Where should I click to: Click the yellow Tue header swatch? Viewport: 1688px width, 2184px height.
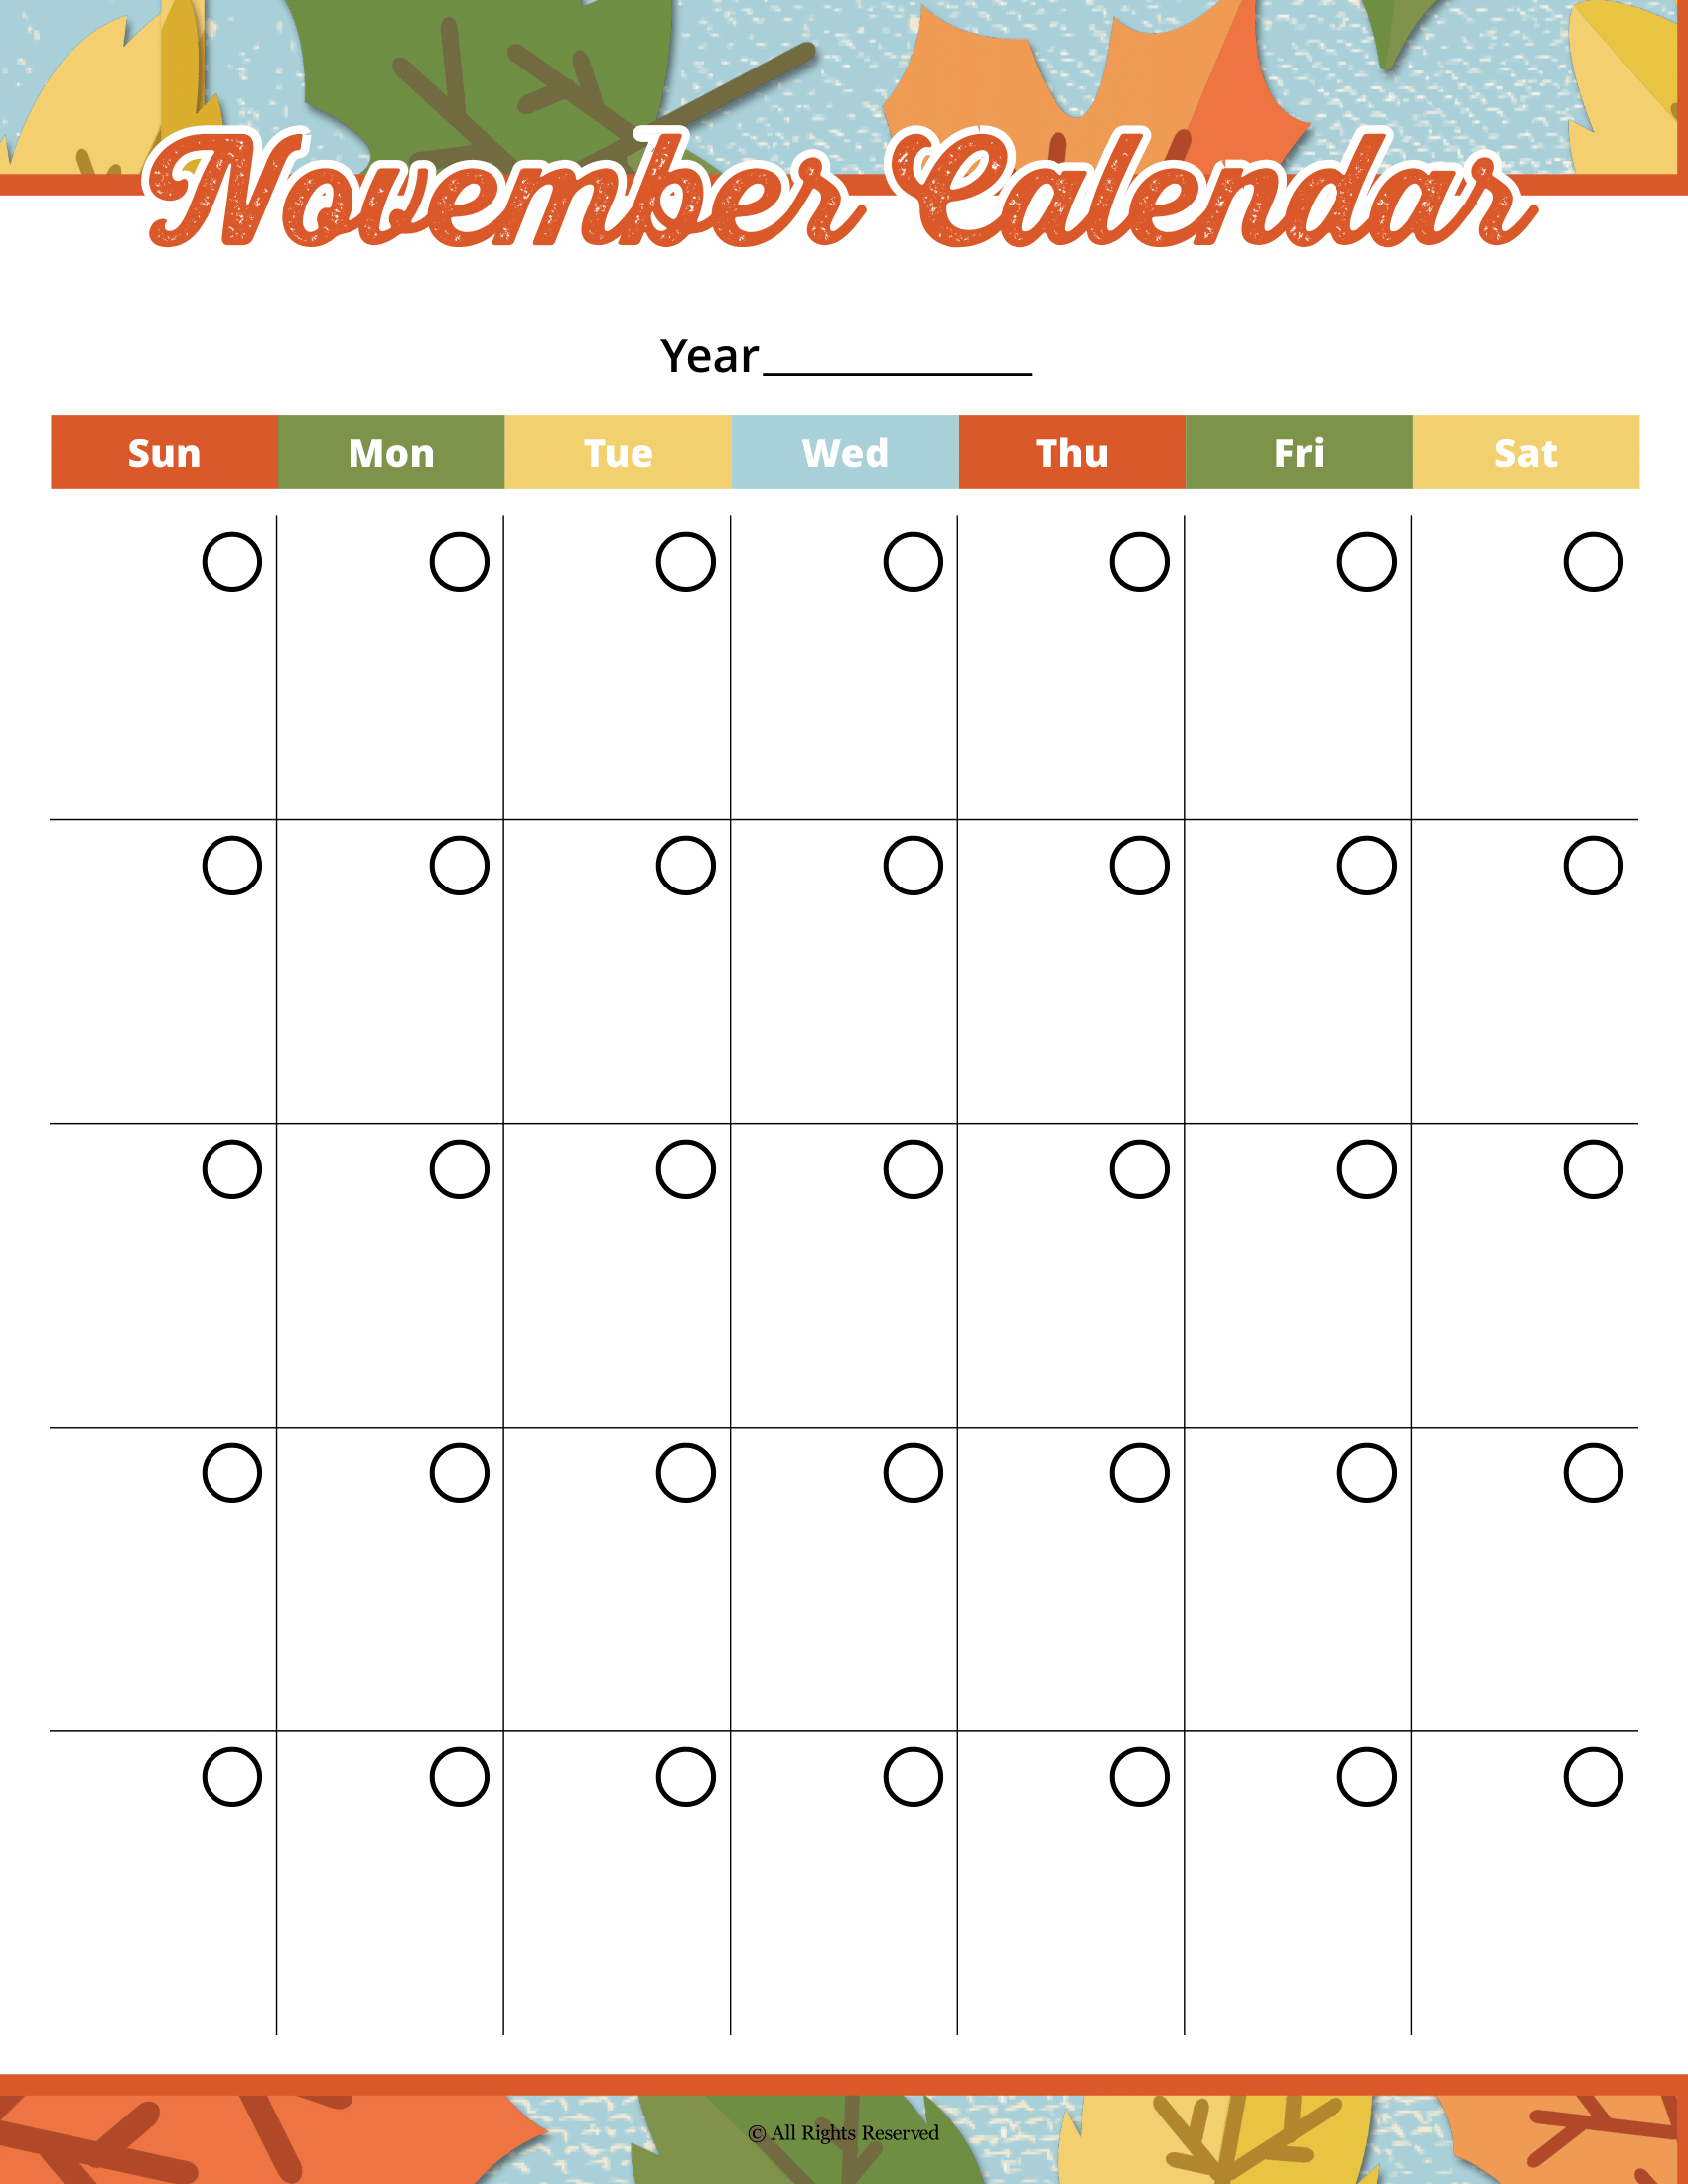pos(618,452)
